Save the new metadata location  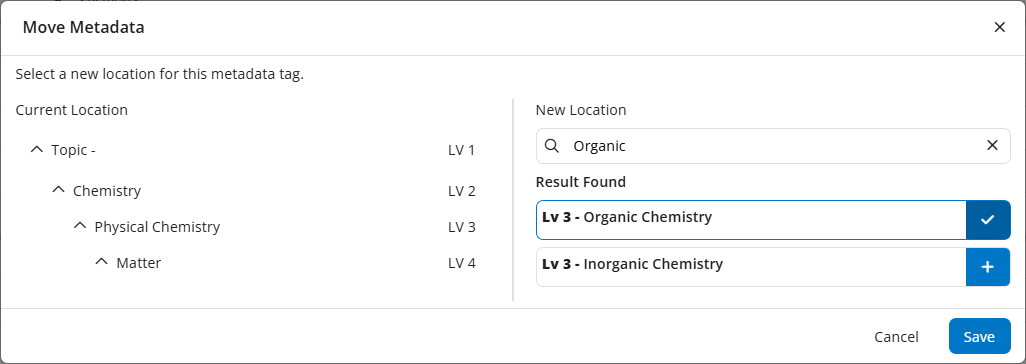[979, 337]
